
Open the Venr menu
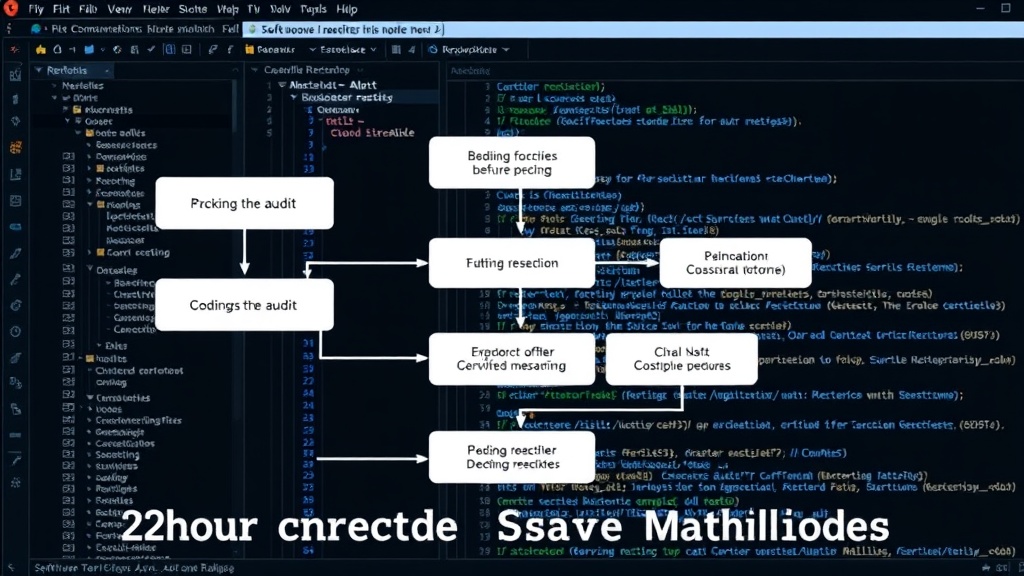pyautogui.click(x=119, y=9)
